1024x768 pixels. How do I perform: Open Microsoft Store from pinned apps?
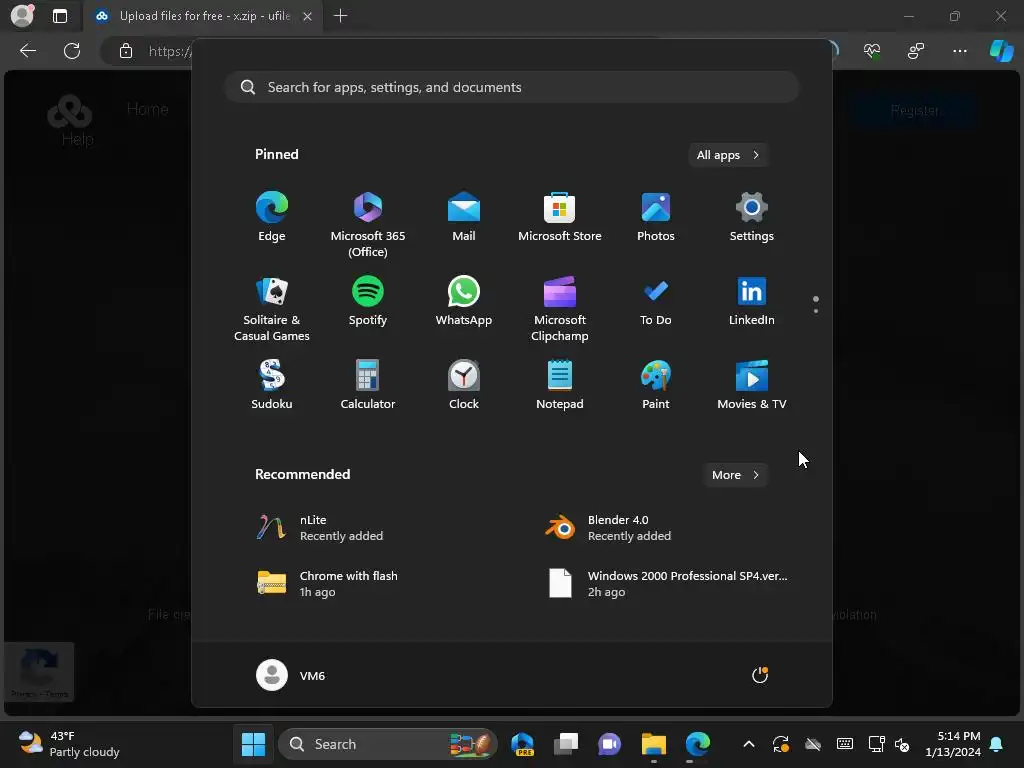(560, 217)
